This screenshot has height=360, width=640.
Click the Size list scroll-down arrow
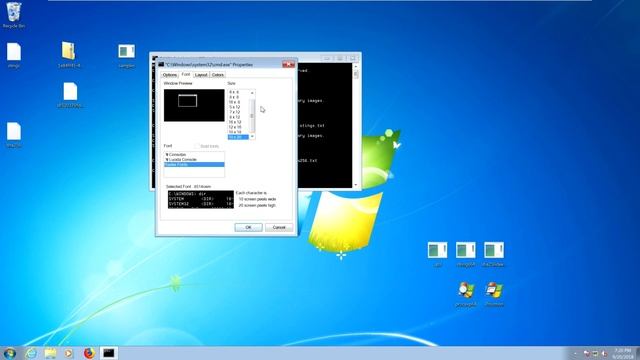click(x=252, y=136)
